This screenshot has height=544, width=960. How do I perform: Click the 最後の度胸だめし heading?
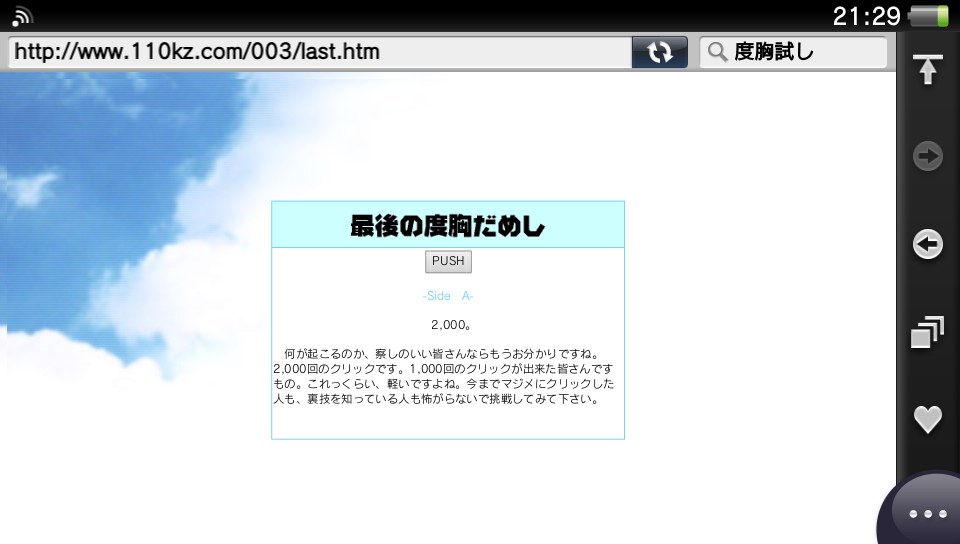point(448,226)
